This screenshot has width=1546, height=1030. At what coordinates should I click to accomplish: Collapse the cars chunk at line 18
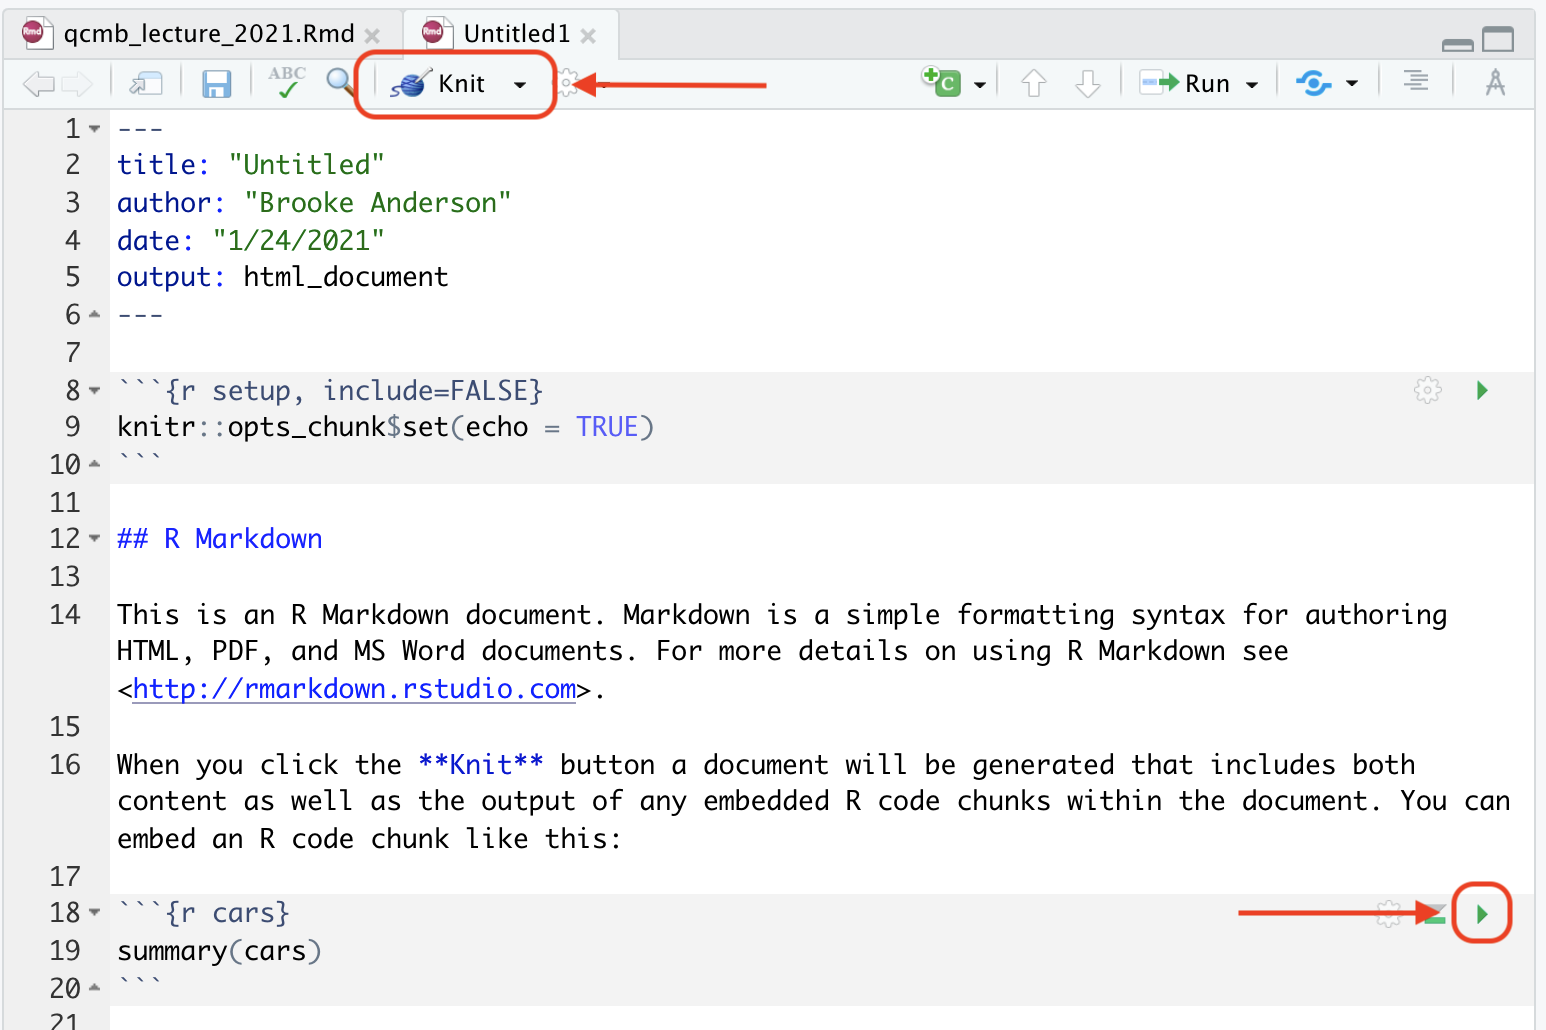95,912
